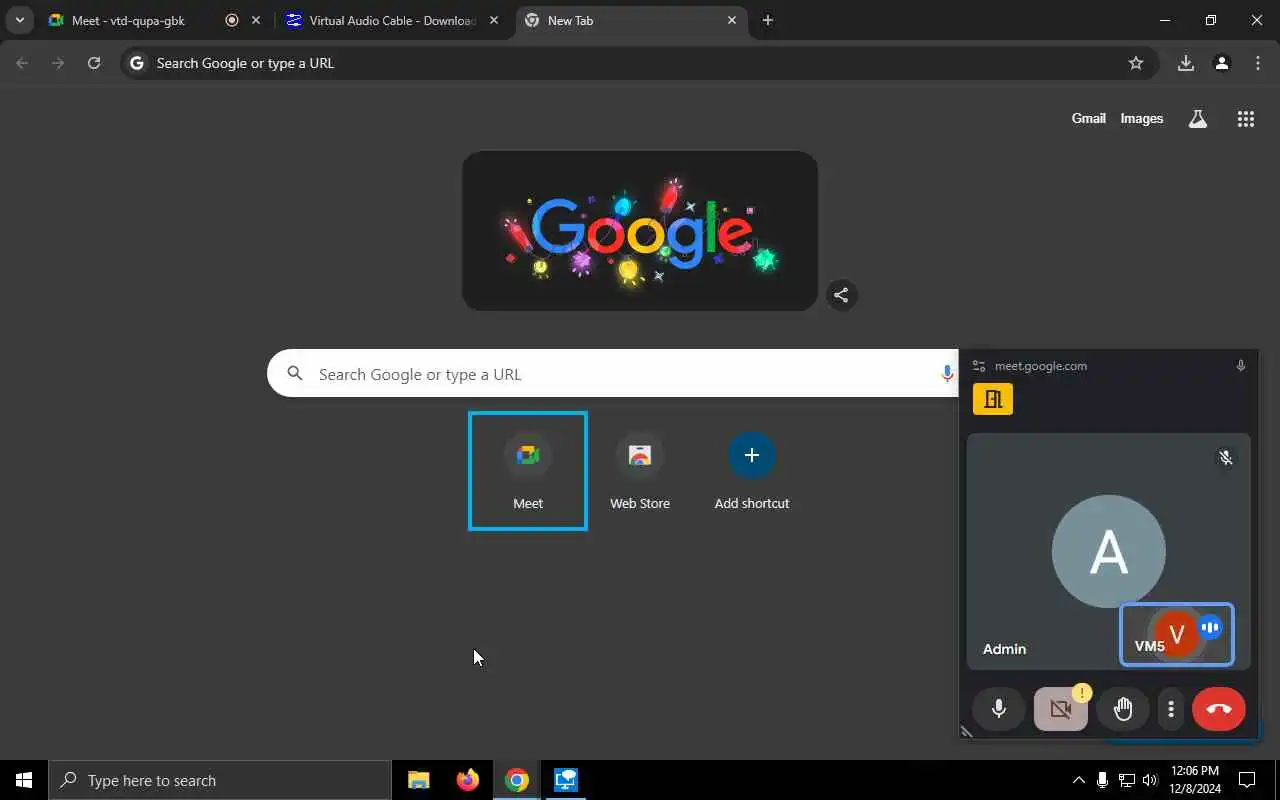Click the microphone indicator in Meet mini-window header

pos(1240,366)
